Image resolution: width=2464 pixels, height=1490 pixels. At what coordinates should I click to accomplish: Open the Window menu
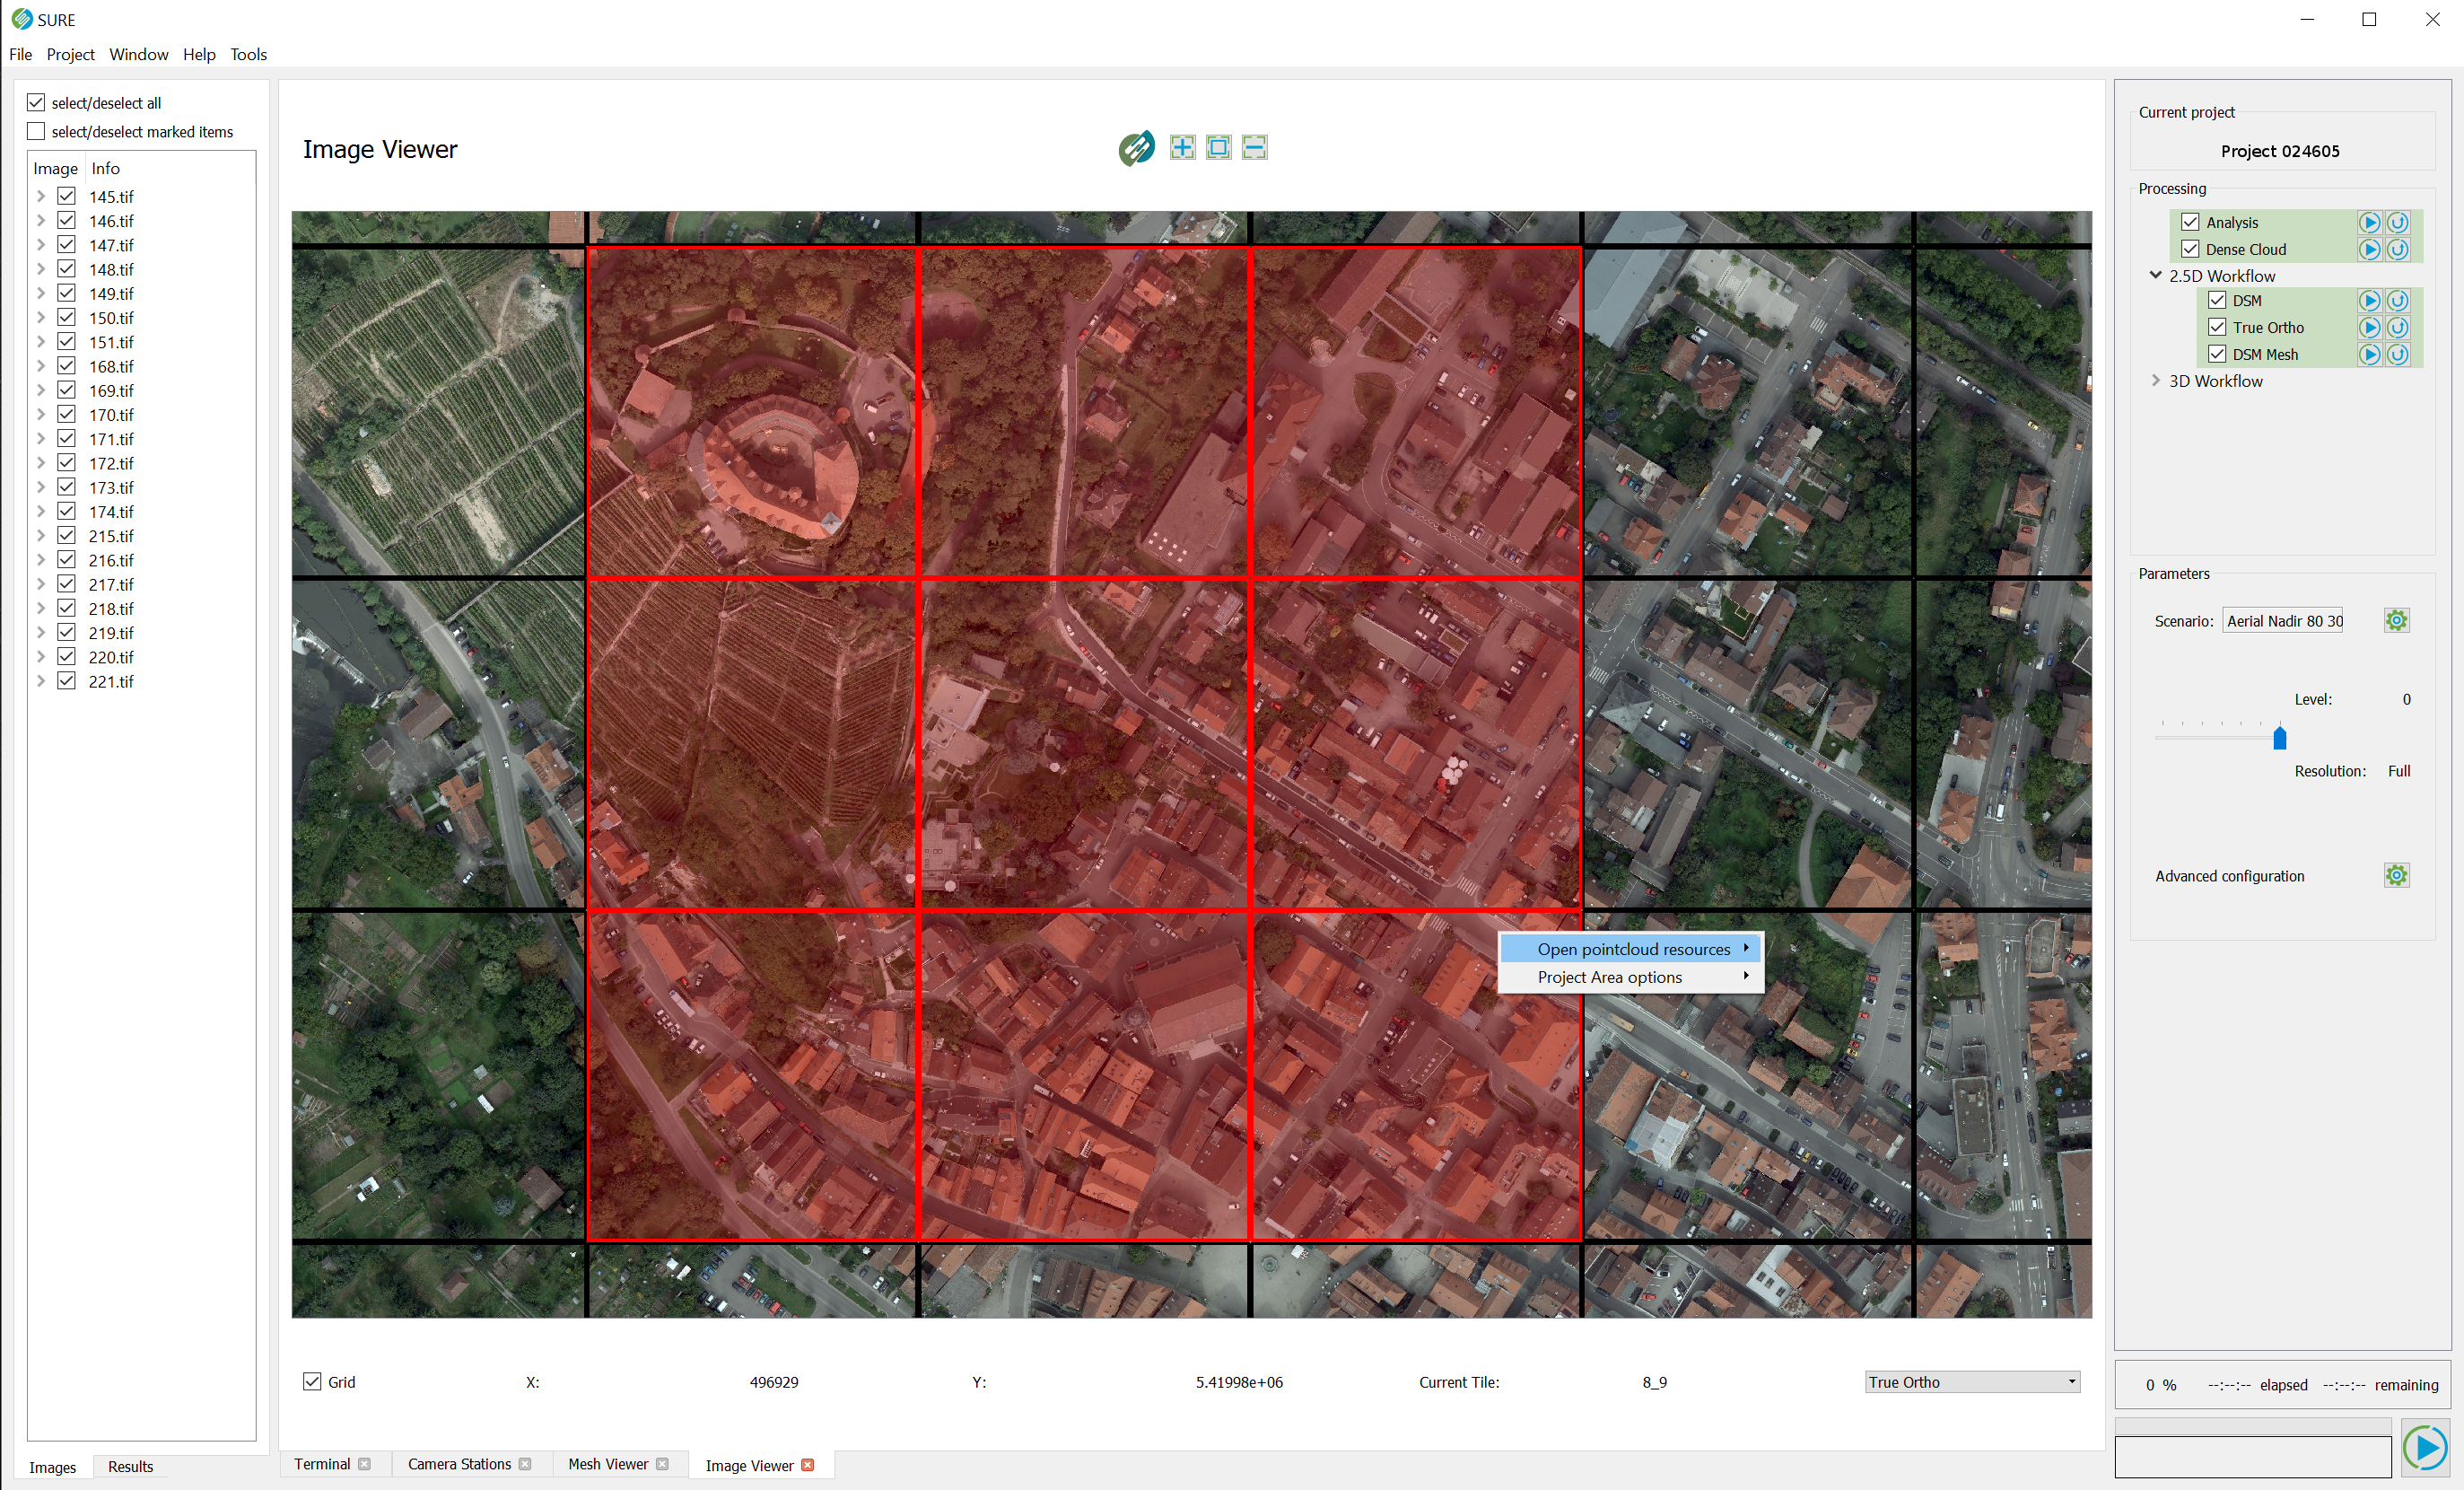[139, 54]
